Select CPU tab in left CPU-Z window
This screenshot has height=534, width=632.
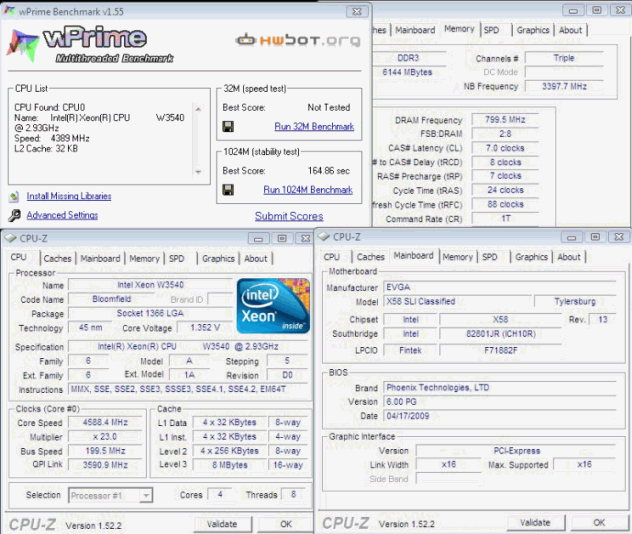(19, 257)
